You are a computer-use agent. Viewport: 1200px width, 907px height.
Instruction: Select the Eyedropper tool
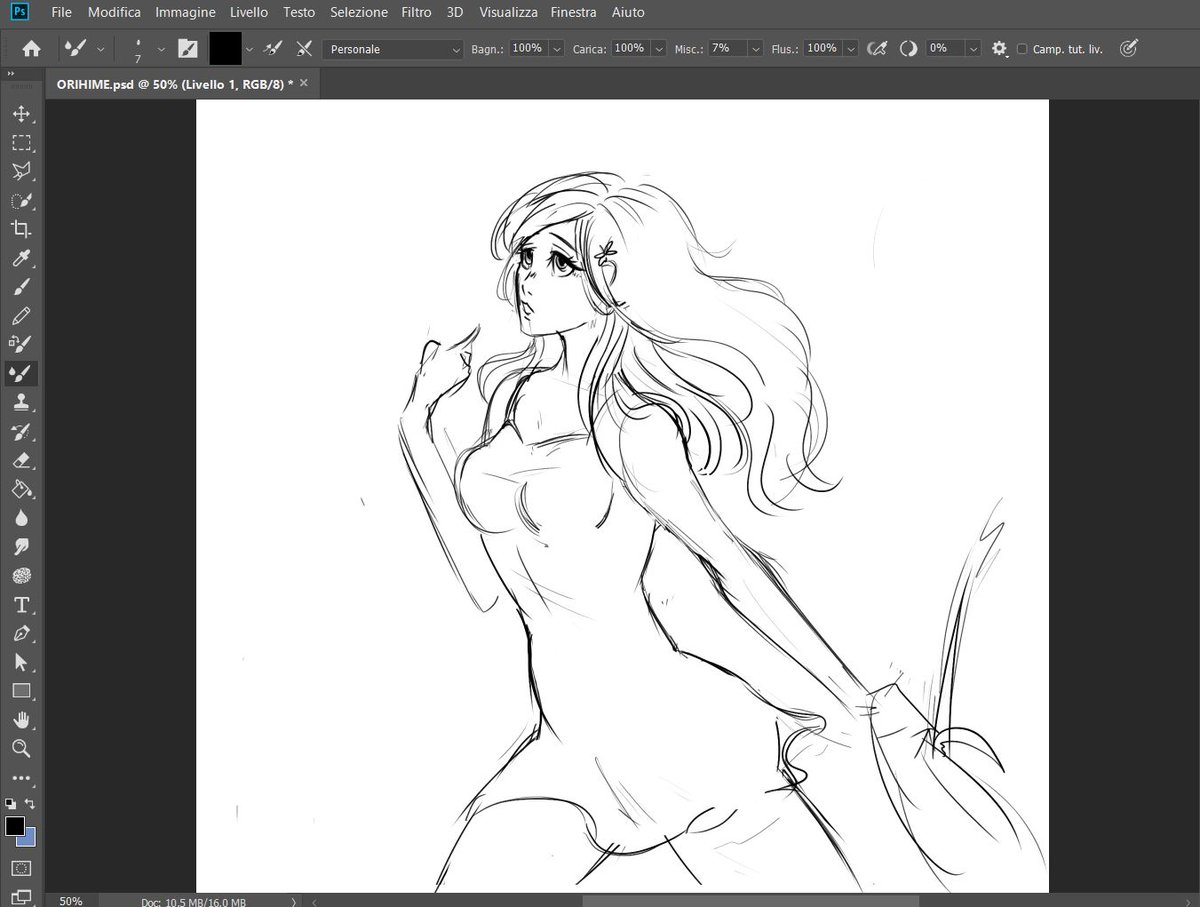click(21, 259)
